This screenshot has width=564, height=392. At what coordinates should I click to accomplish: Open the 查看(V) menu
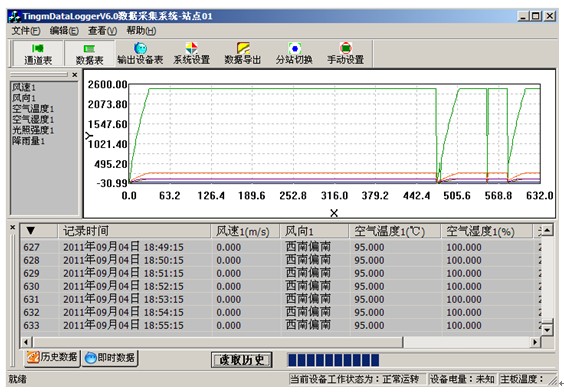pyautogui.click(x=103, y=31)
